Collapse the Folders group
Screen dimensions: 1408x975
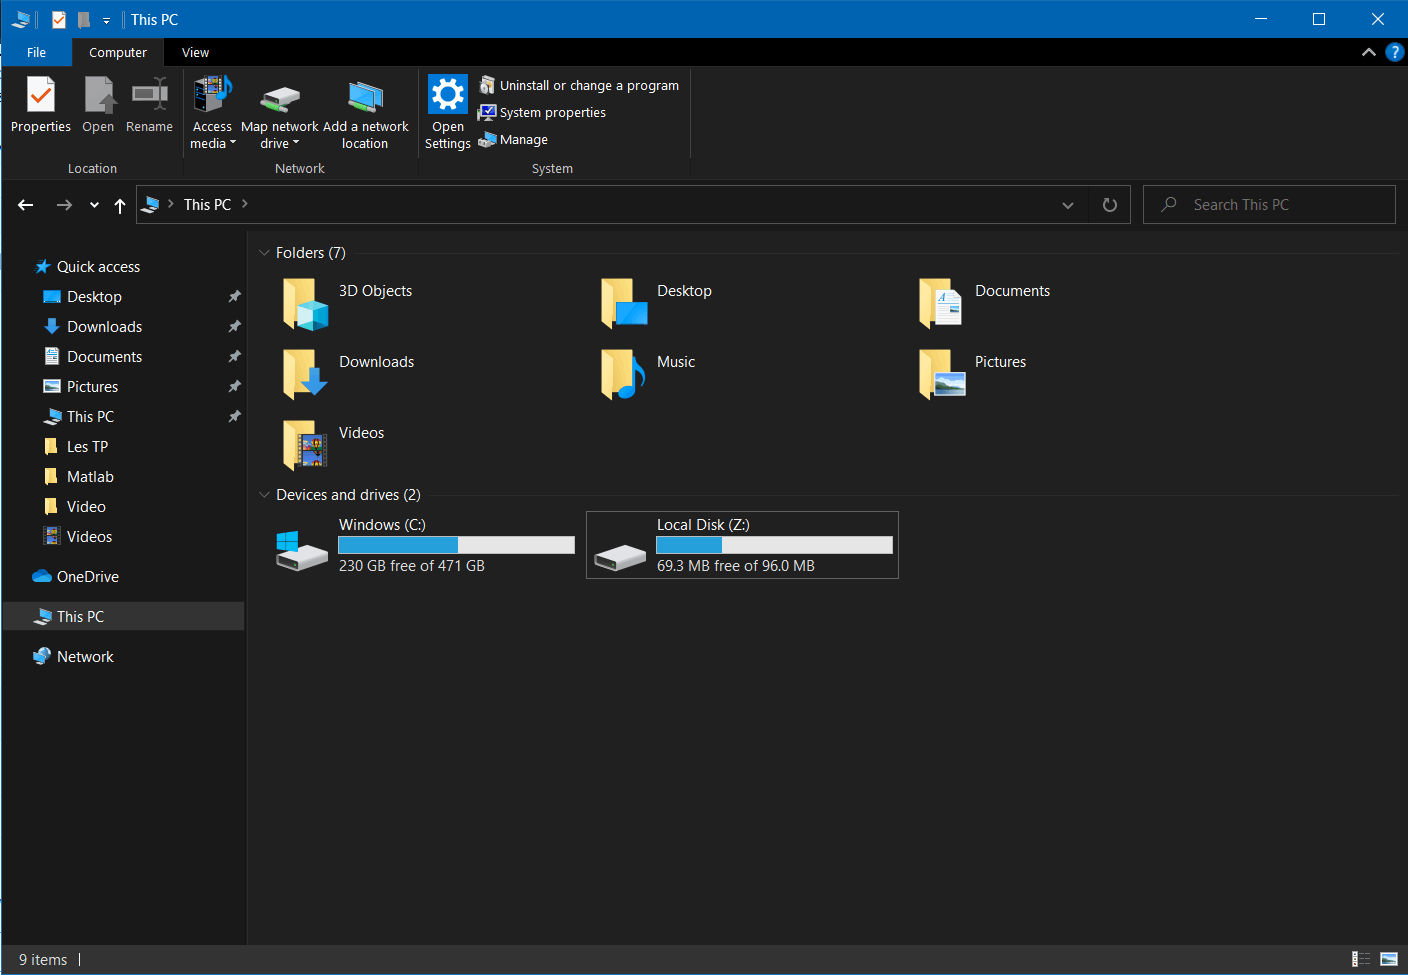264,253
